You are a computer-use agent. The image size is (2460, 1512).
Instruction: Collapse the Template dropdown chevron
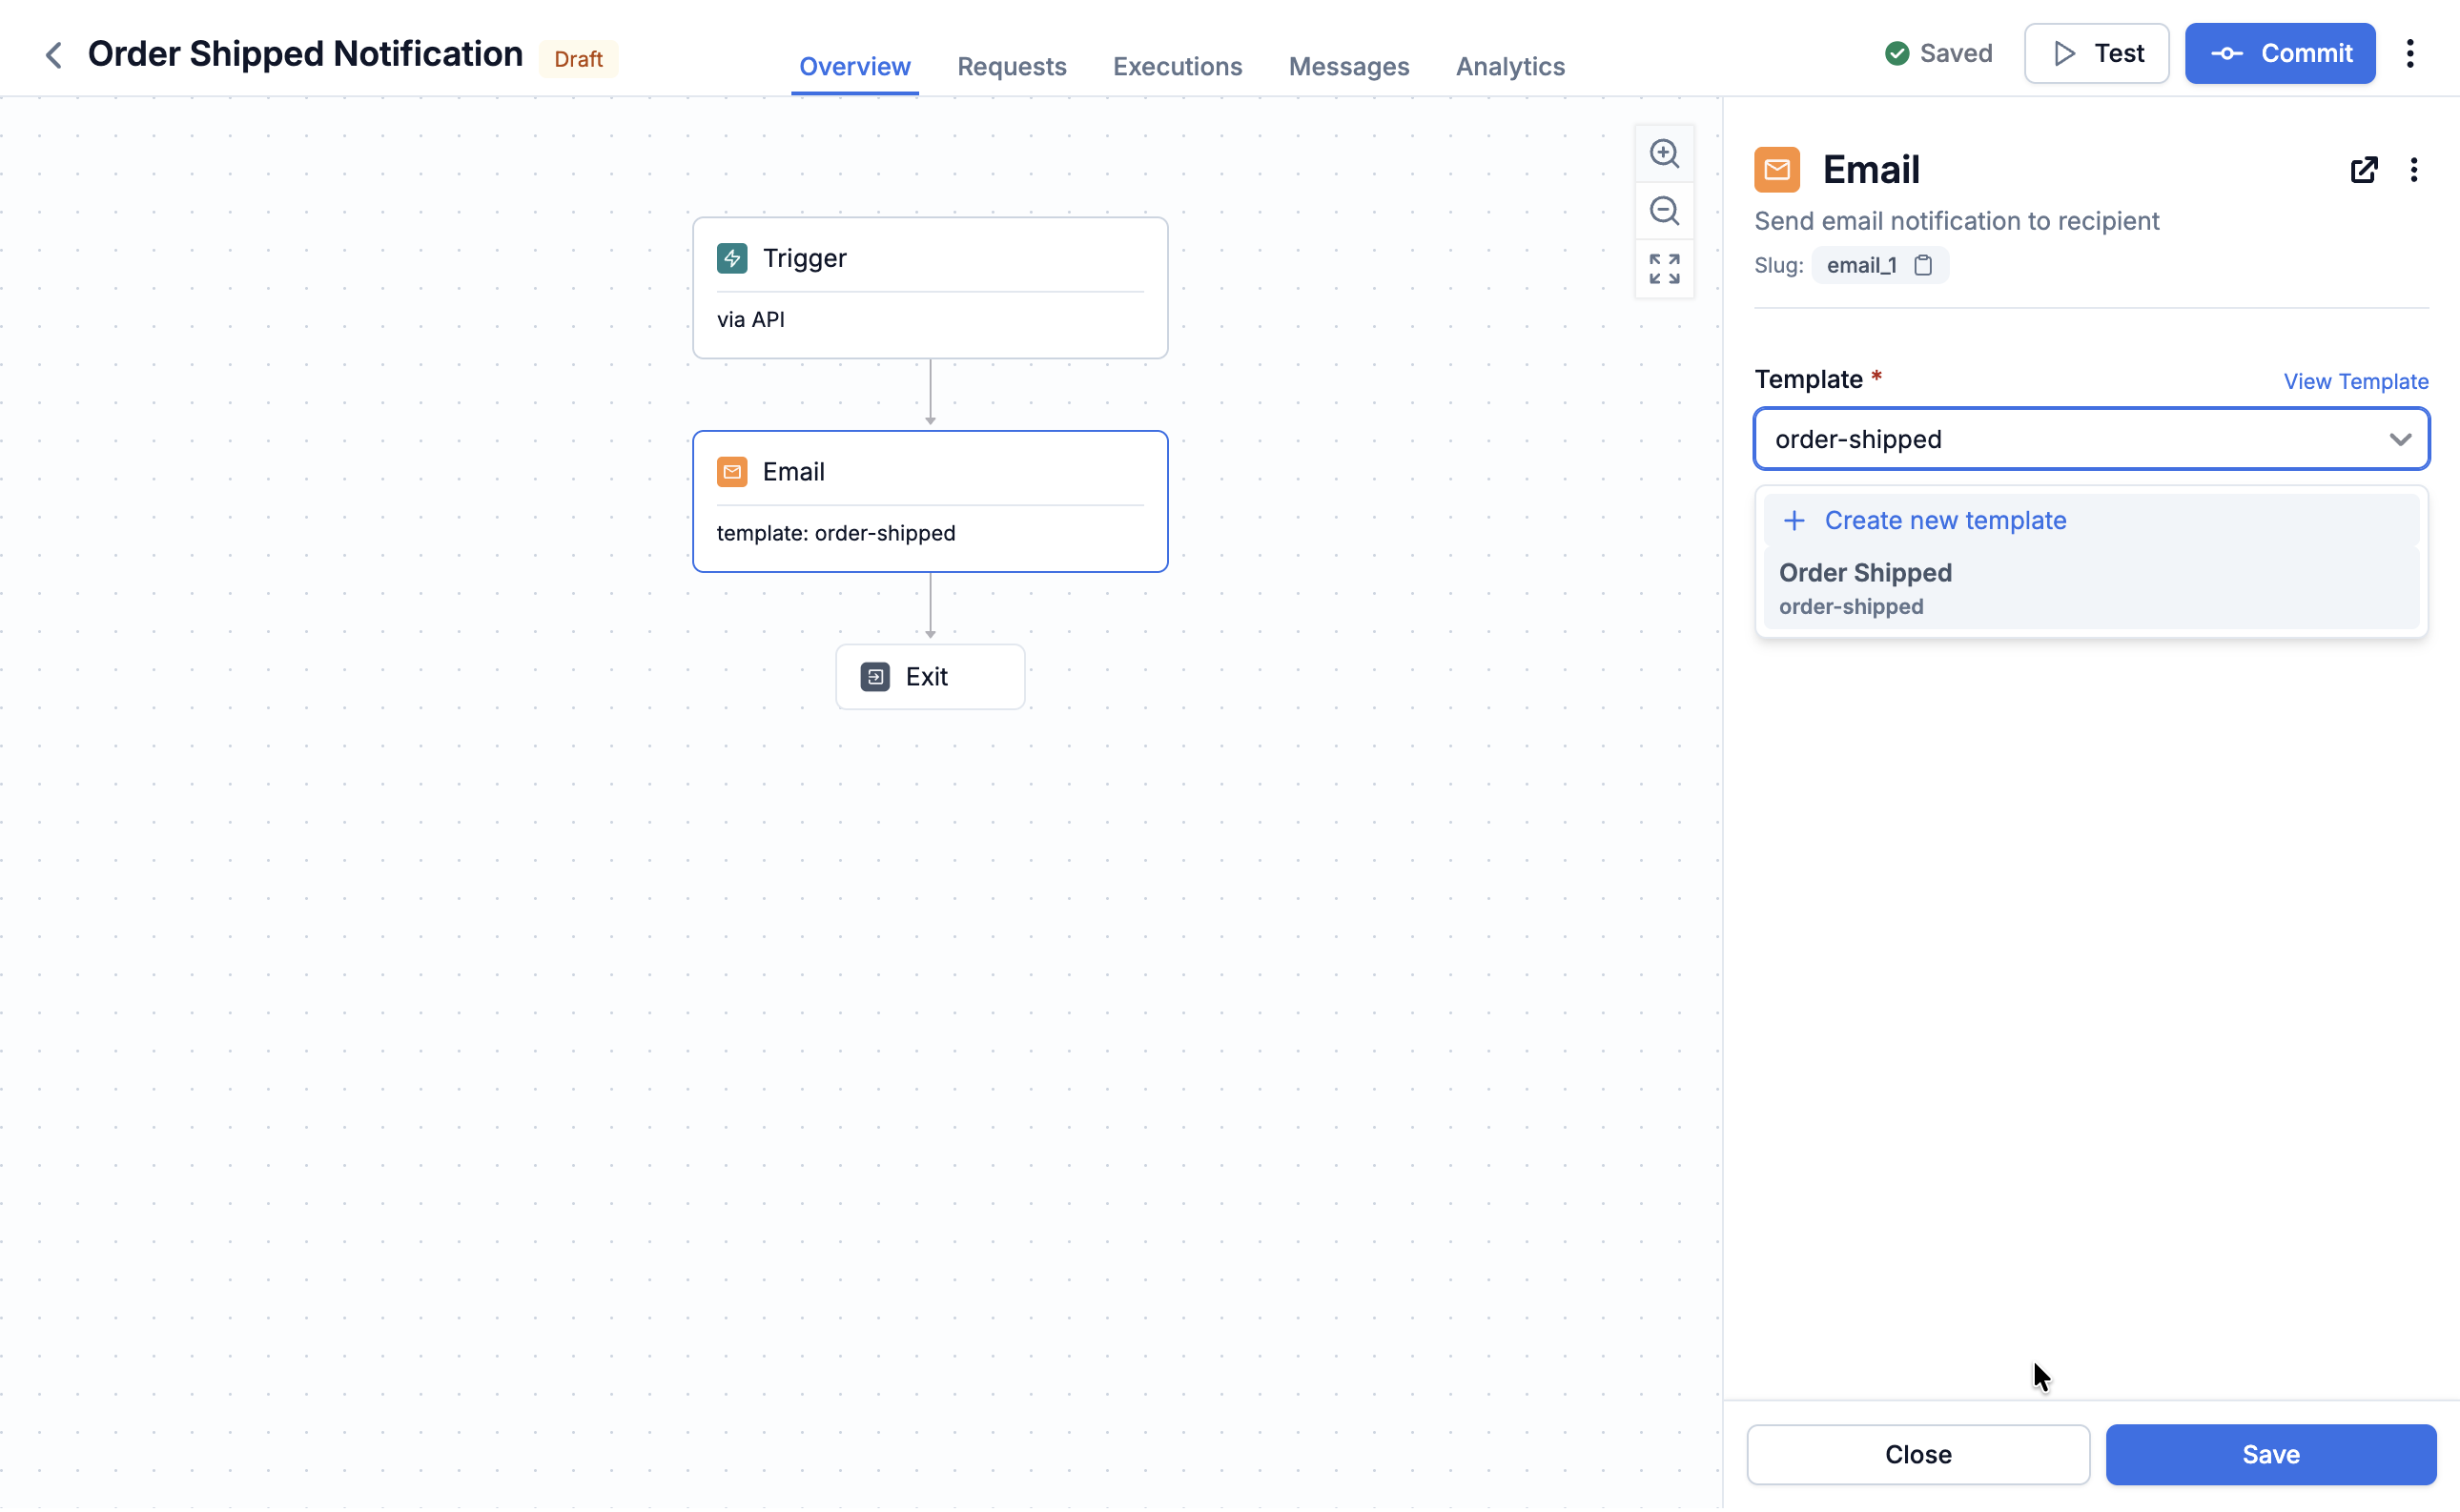pos(2400,439)
